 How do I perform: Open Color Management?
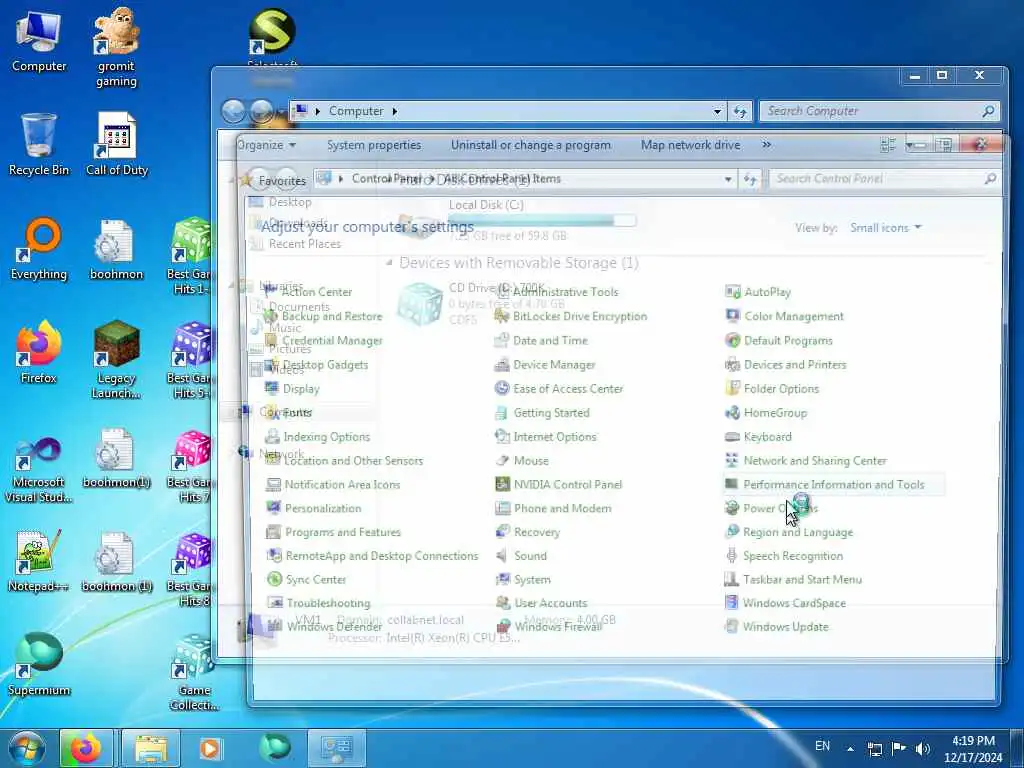784,316
